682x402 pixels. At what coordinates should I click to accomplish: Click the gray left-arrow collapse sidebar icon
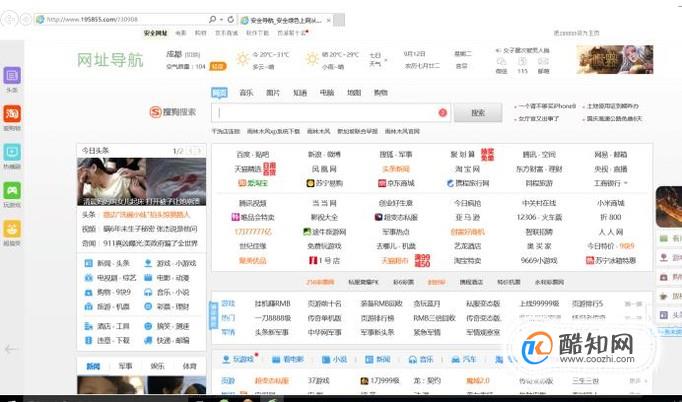11,349
